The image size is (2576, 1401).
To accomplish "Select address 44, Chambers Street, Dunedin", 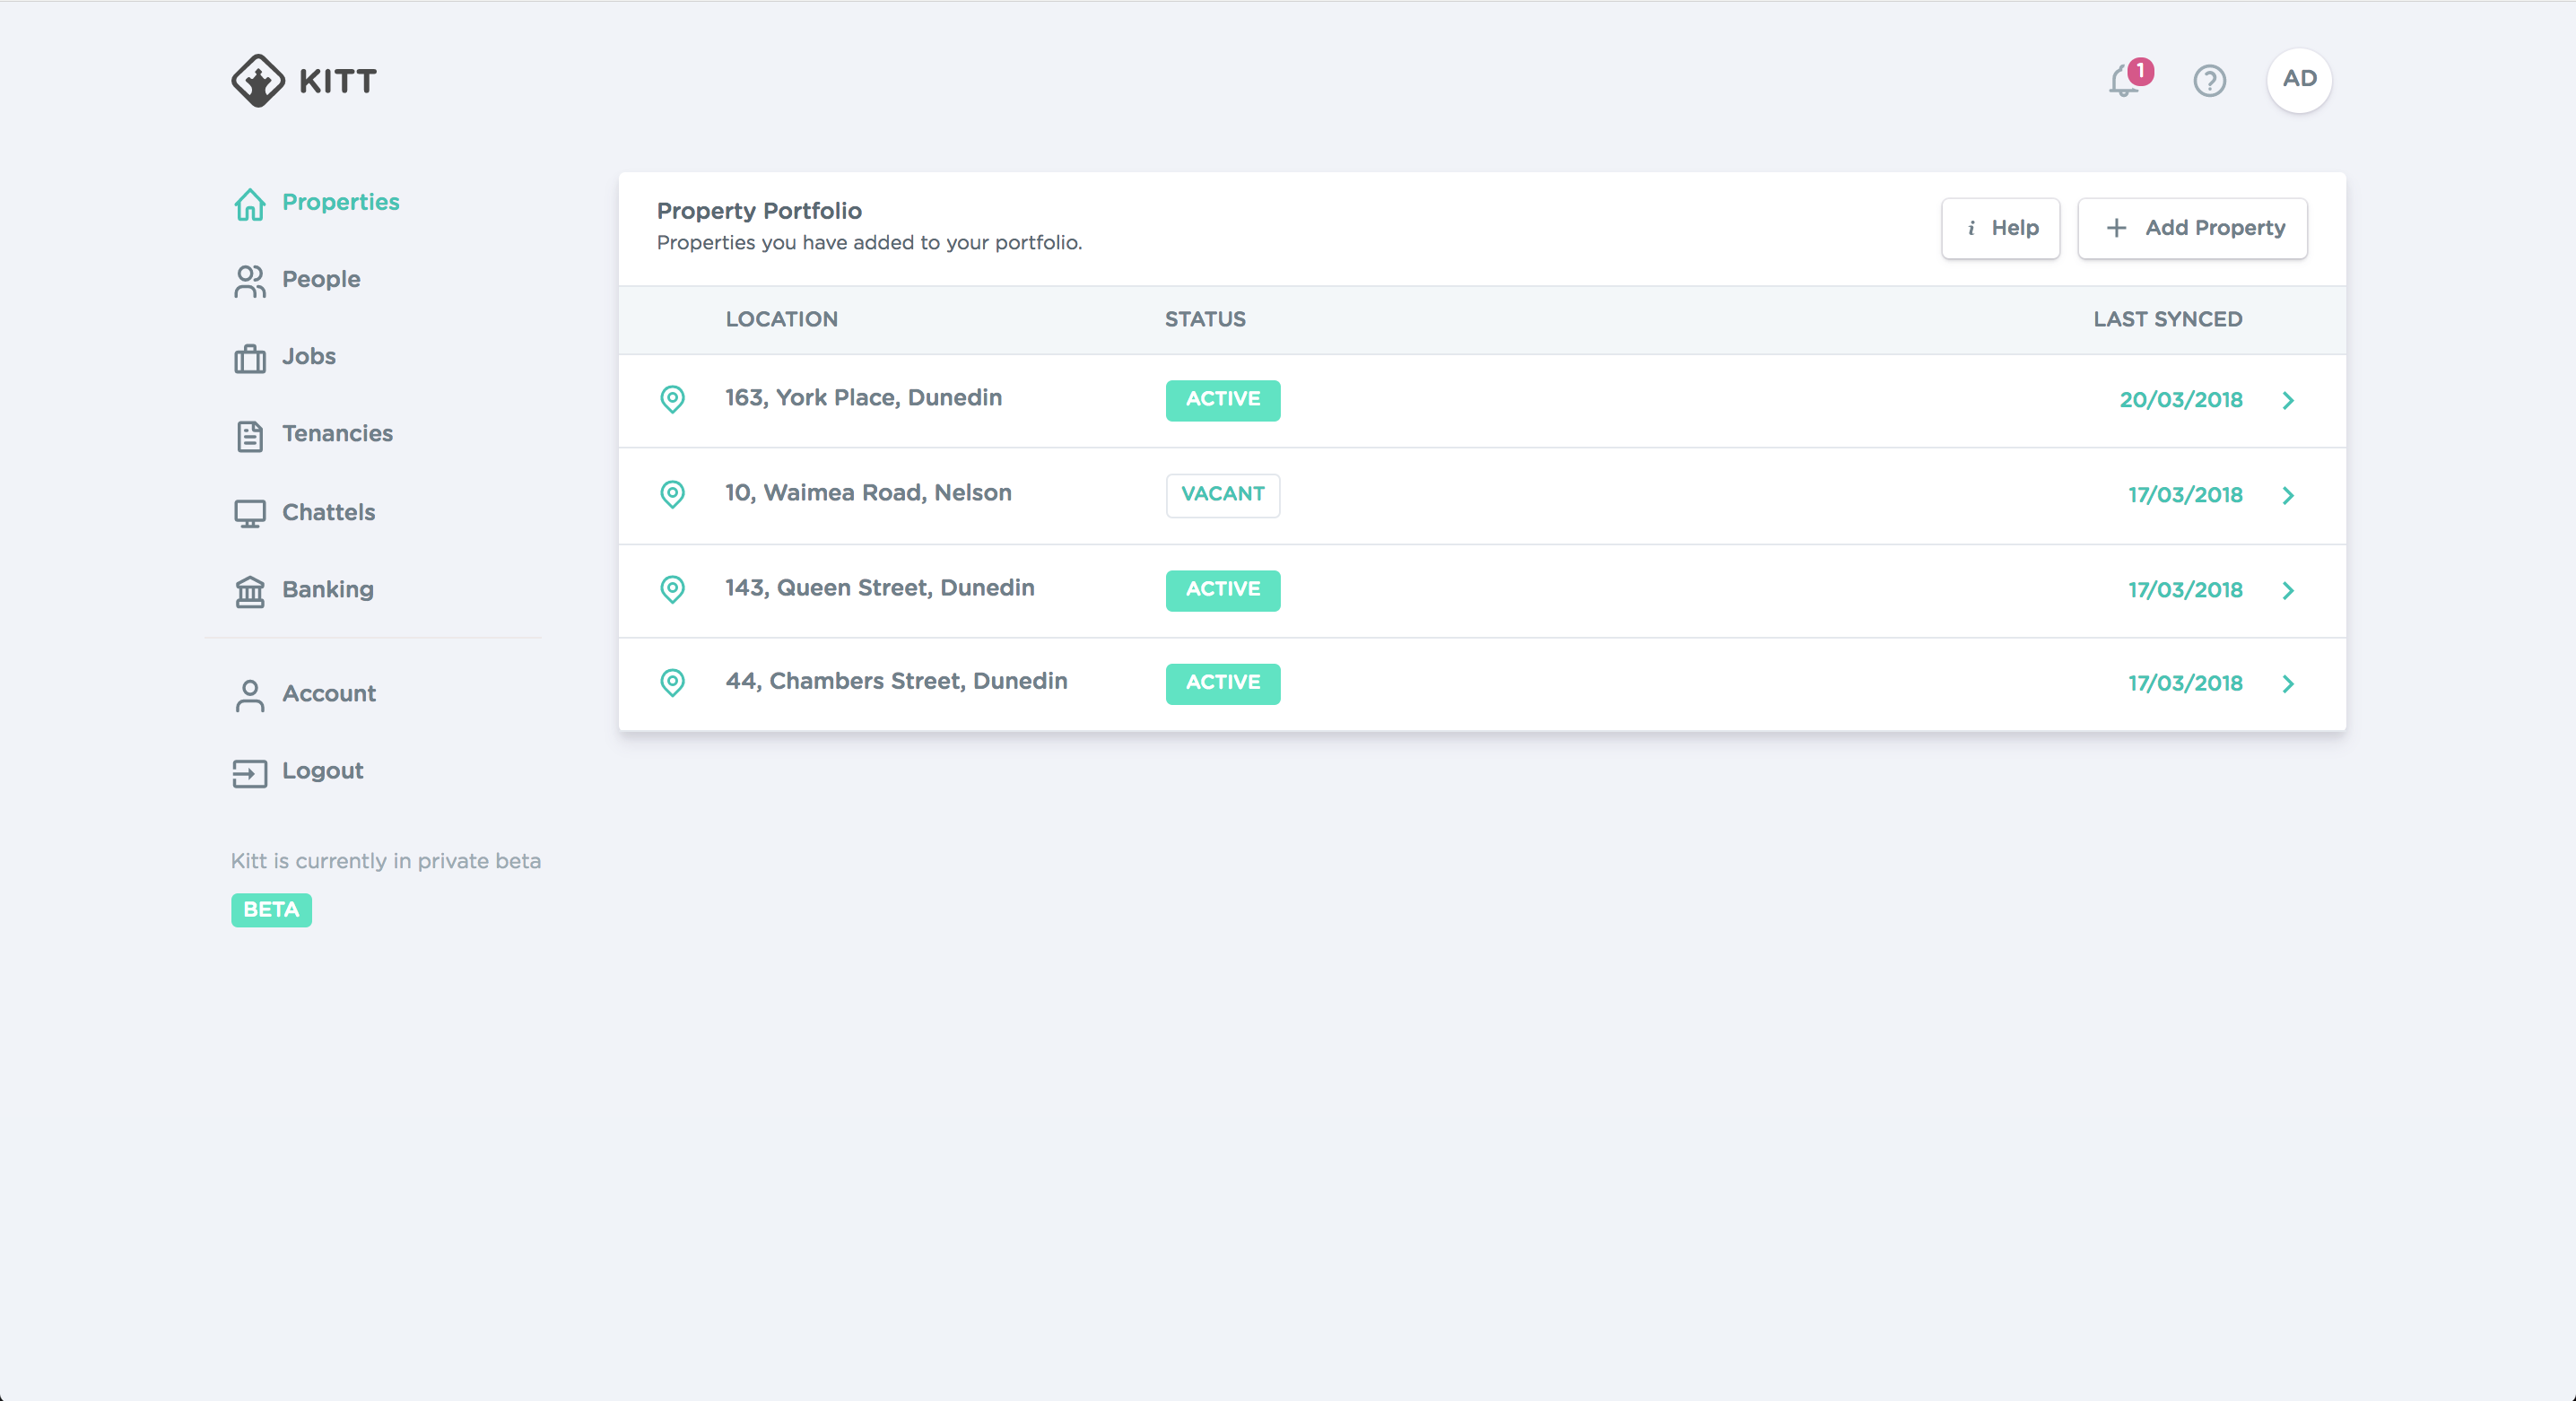I will point(896,680).
